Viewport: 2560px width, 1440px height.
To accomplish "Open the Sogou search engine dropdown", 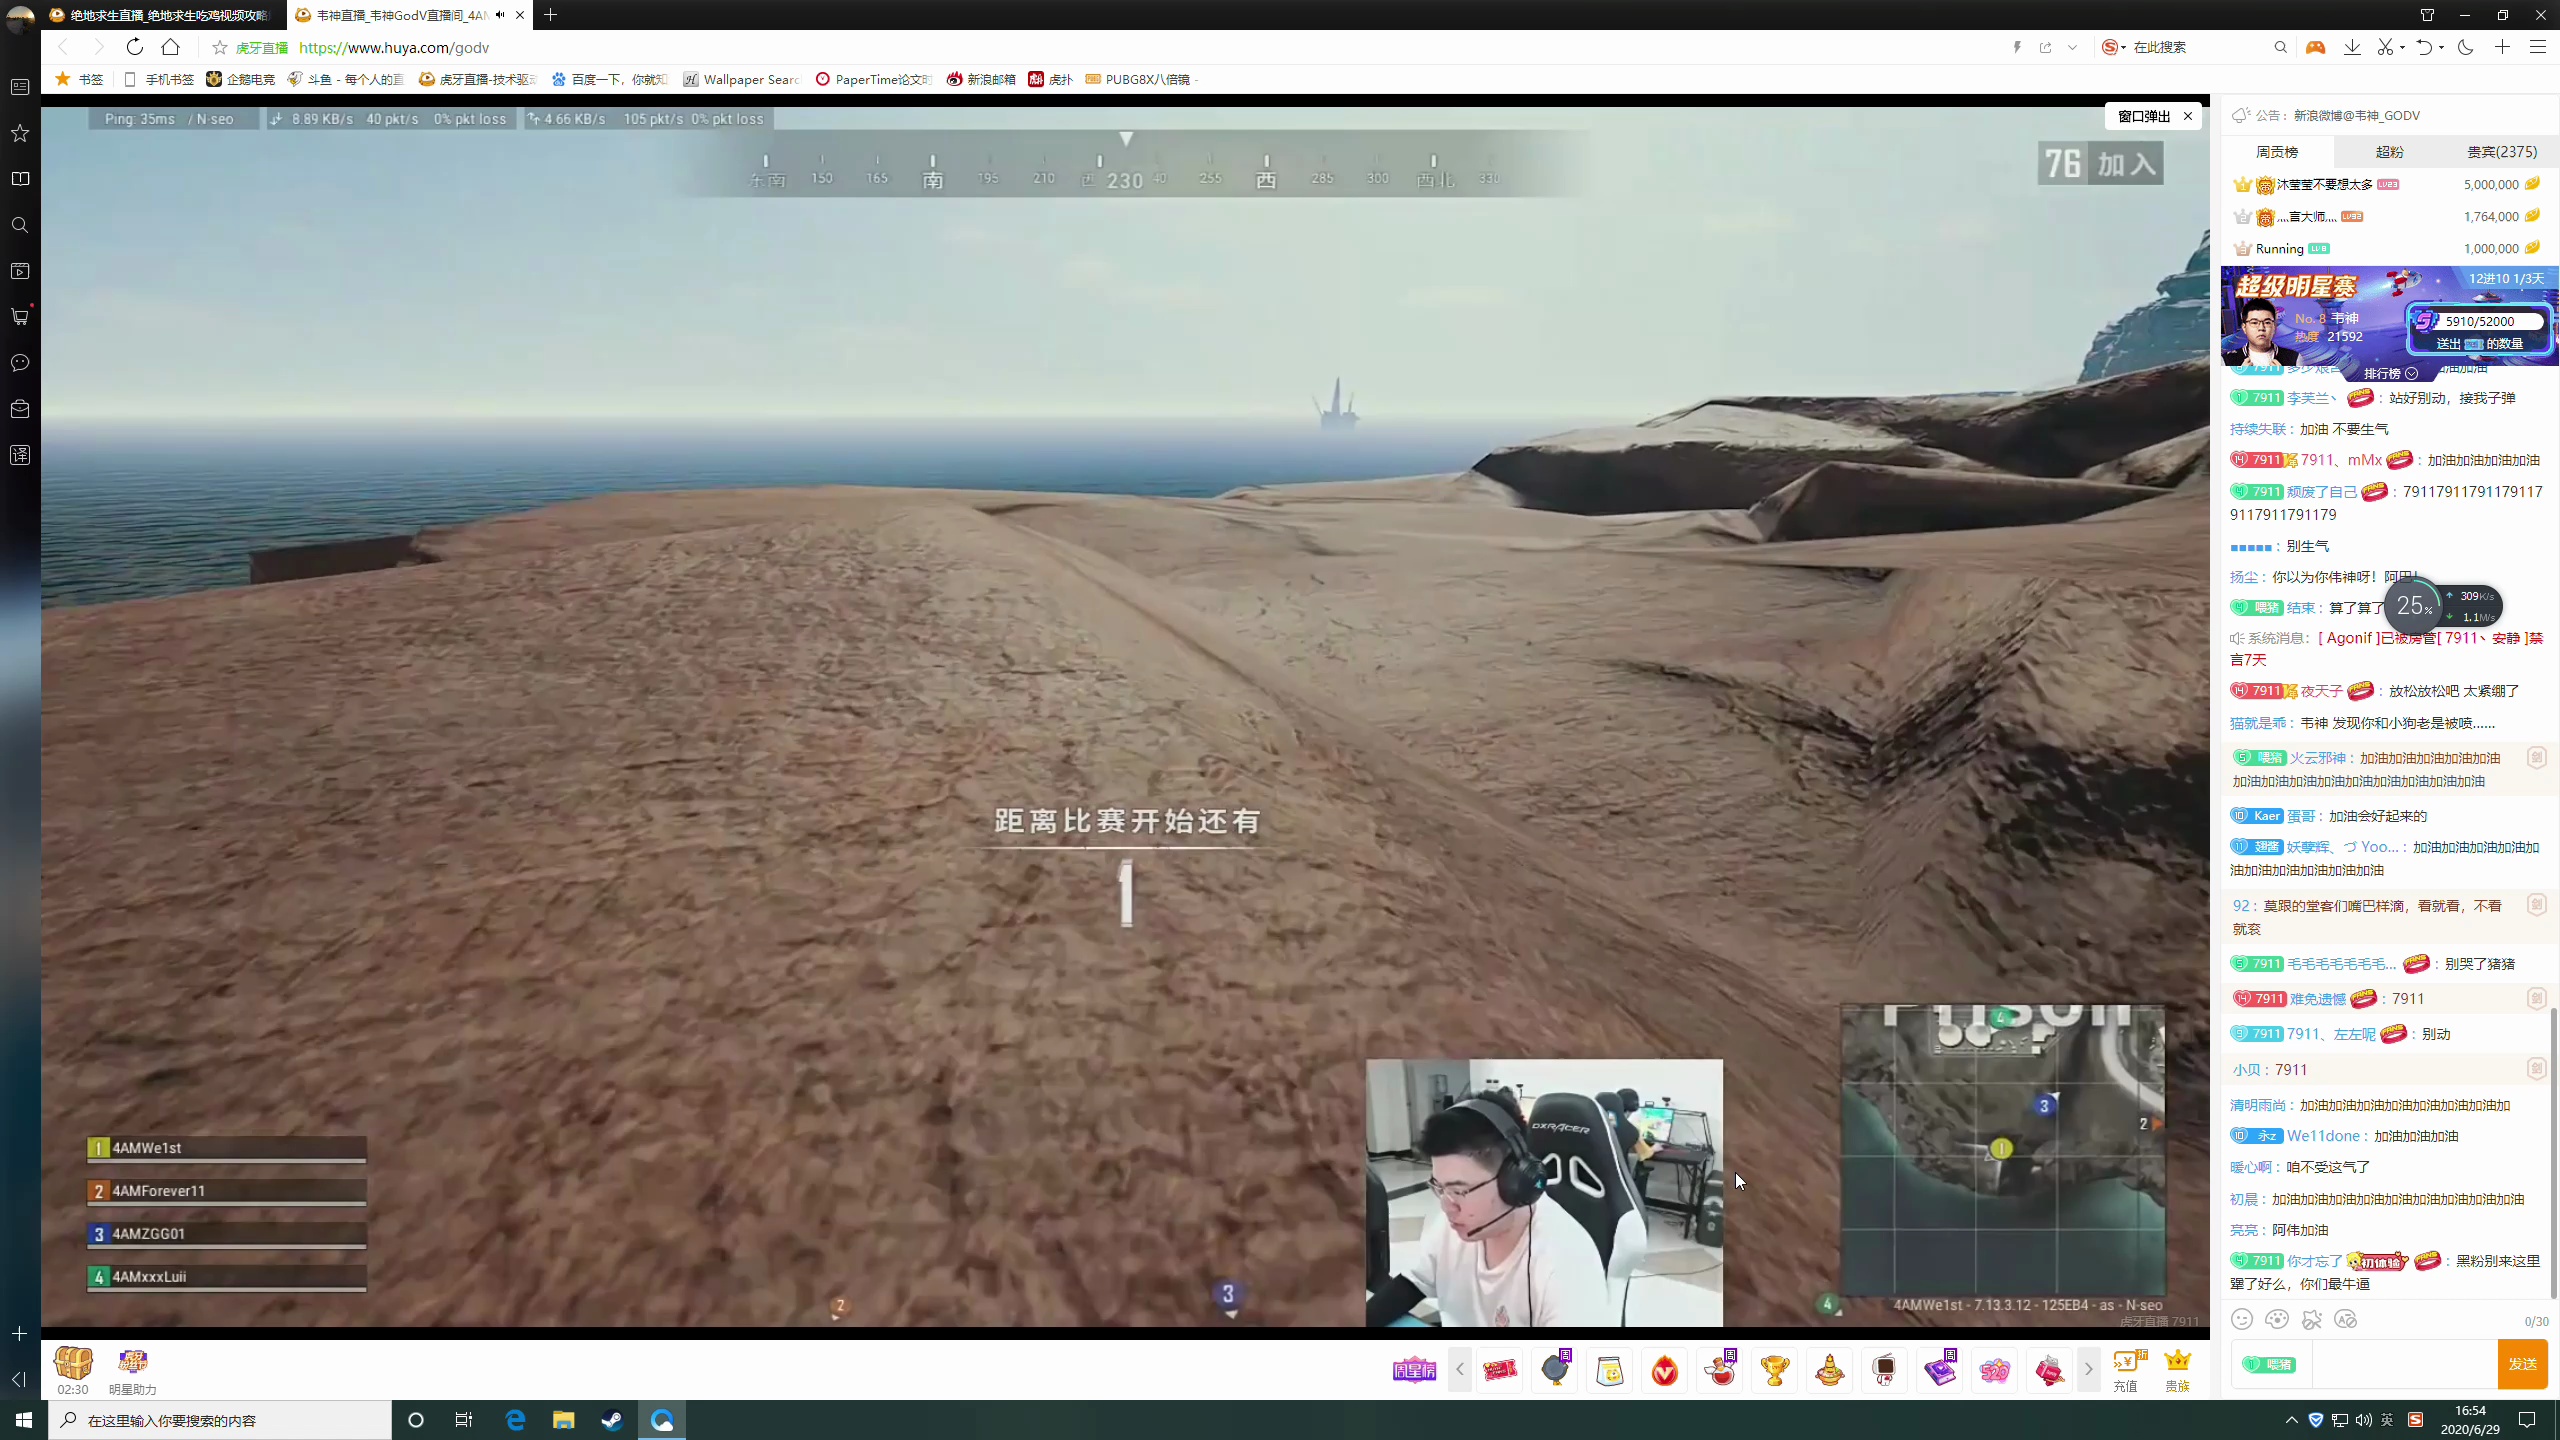I will [2114, 47].
